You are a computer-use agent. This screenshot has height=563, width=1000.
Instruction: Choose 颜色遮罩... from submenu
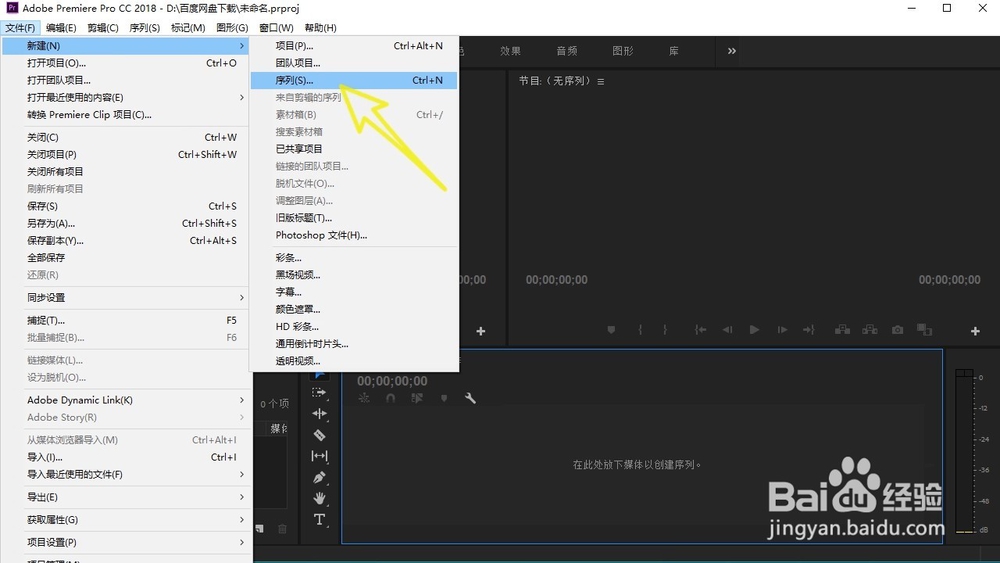coord(354,309)
